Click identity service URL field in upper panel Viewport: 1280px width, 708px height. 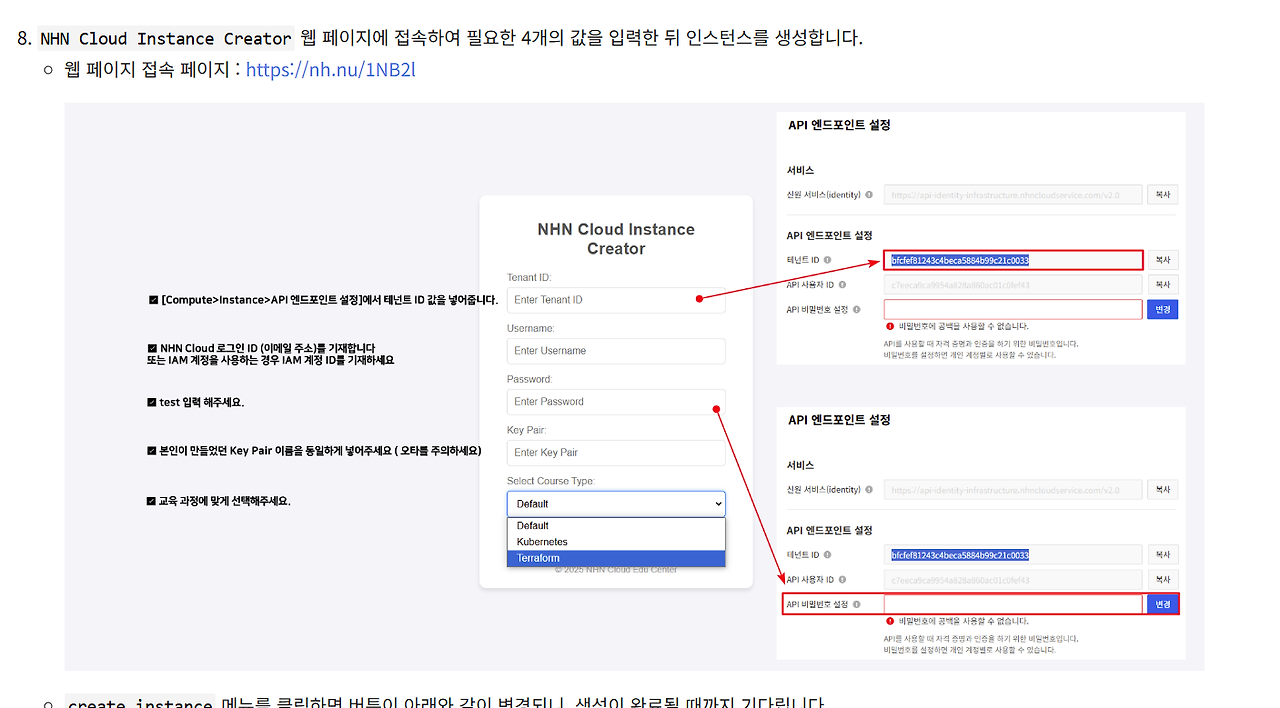tap(1013, 195)
